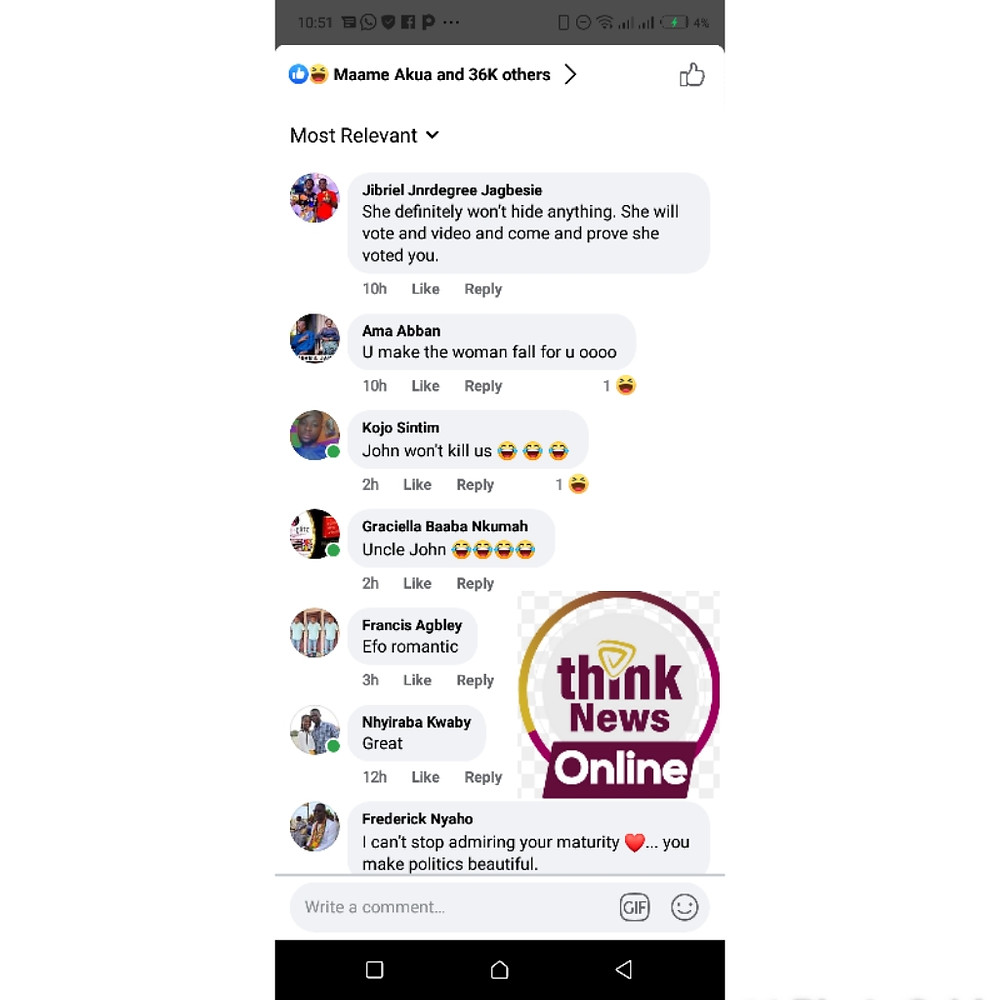Open the emoji smiley picker
This screenshot has height=1000, width=1000.
[x=684, y=907]
